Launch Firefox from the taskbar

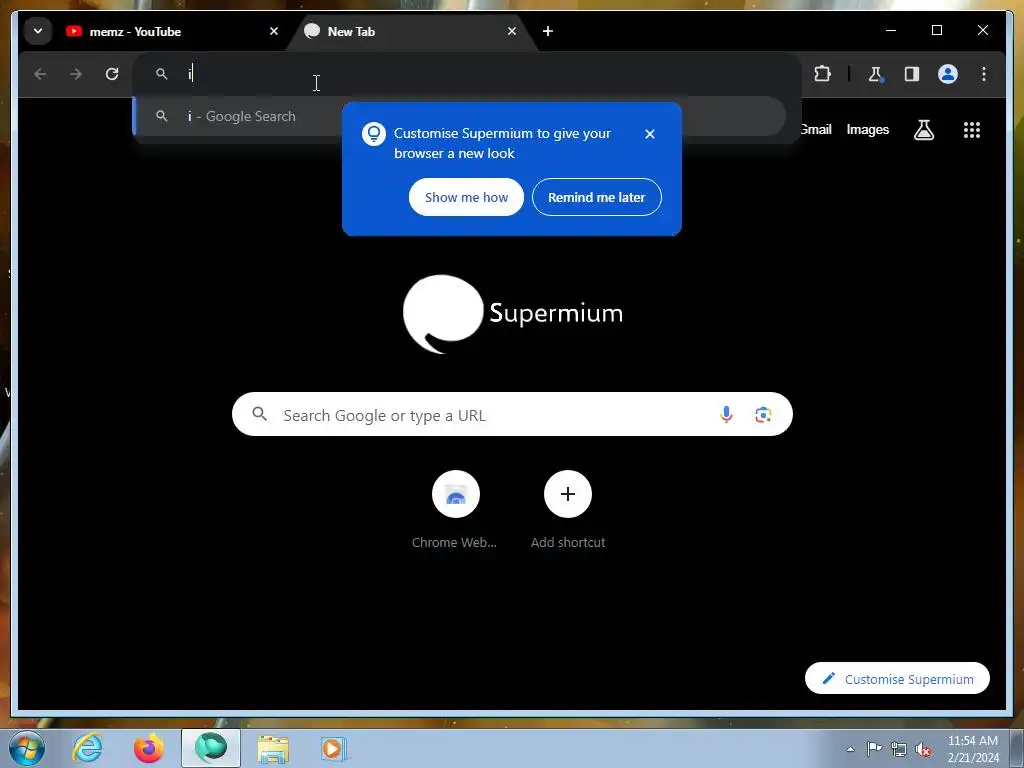click(149, 748)
